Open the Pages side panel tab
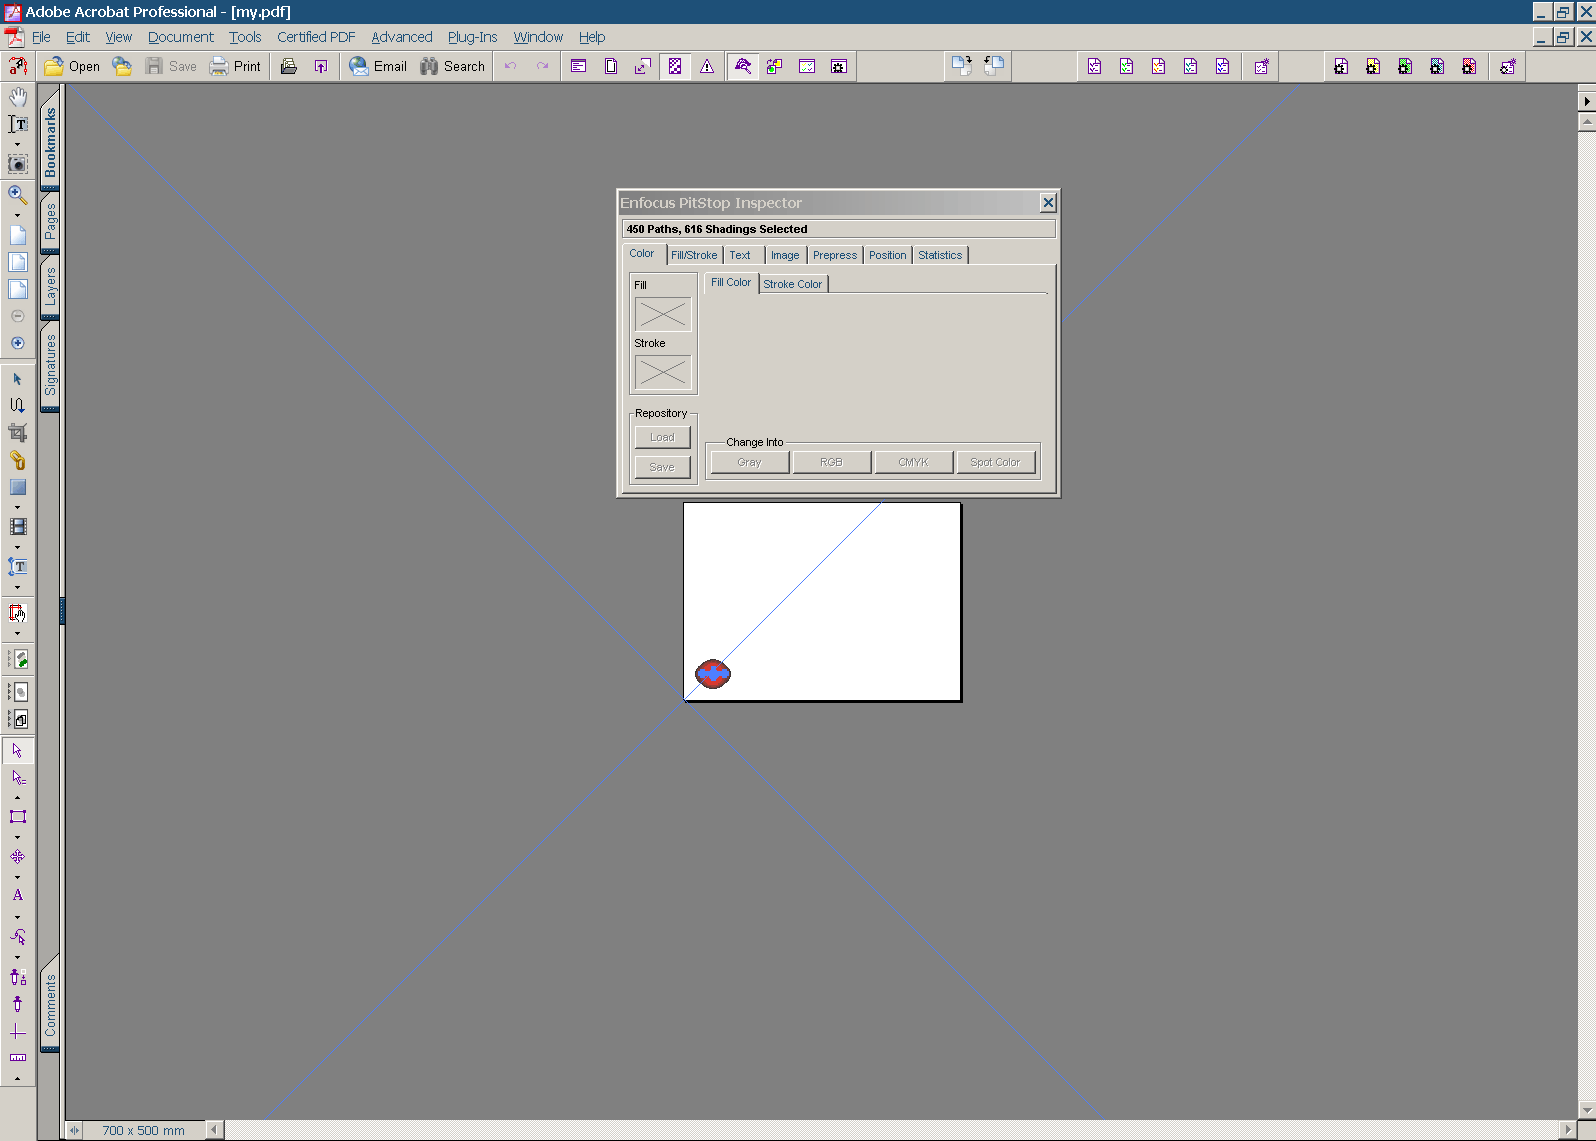Viewport: 1596px width, 1141px height. pyautogui.click(x=50, y=222)
